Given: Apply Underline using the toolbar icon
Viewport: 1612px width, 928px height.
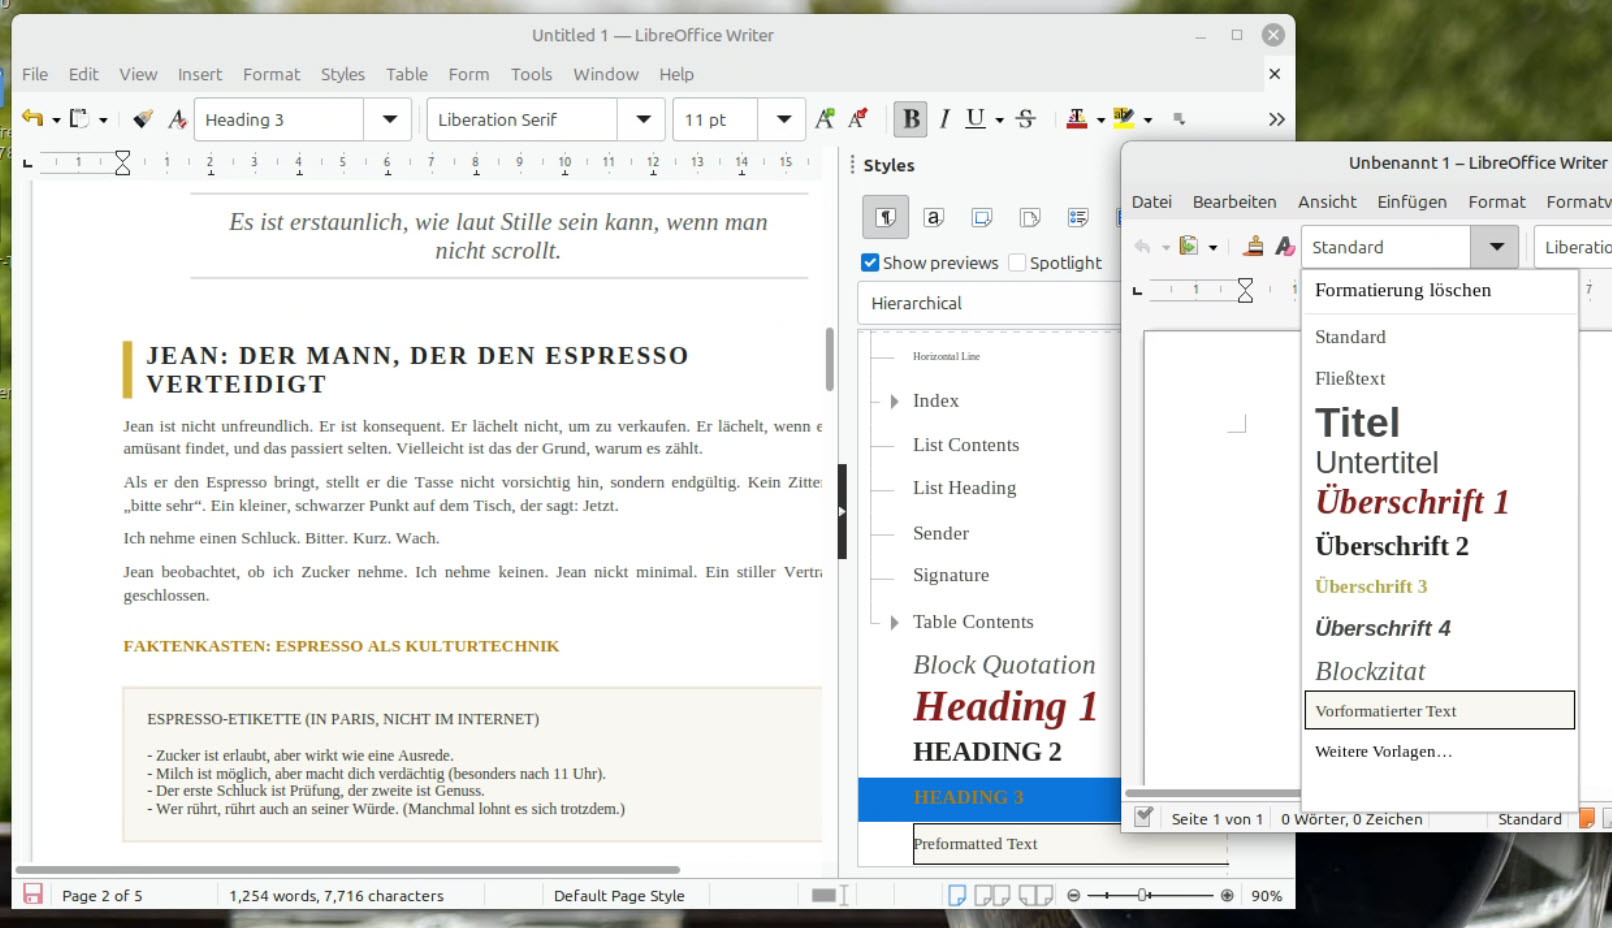Looking at the screenshot, I should pos(975,119).
